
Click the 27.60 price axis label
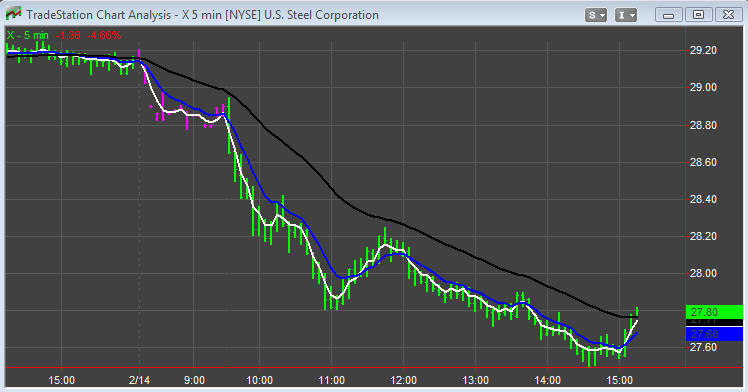[704, 347]
